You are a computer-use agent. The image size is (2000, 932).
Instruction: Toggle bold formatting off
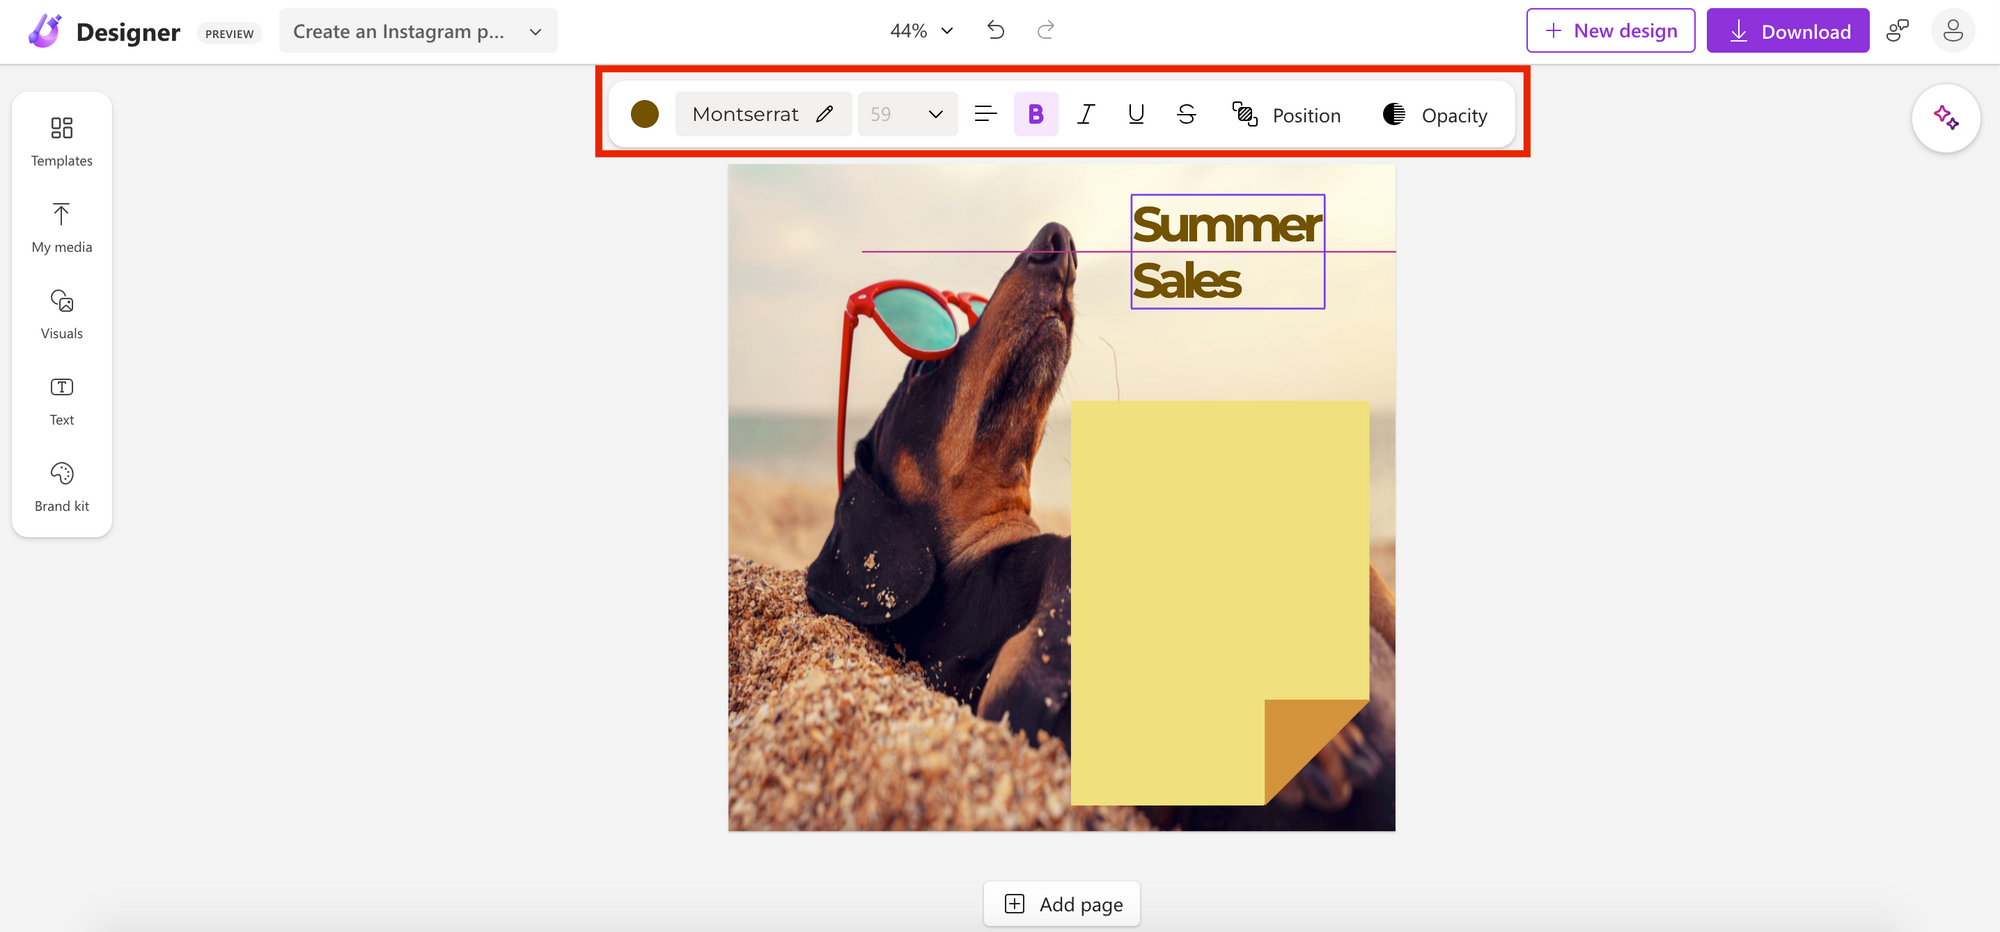point(1035,114)
